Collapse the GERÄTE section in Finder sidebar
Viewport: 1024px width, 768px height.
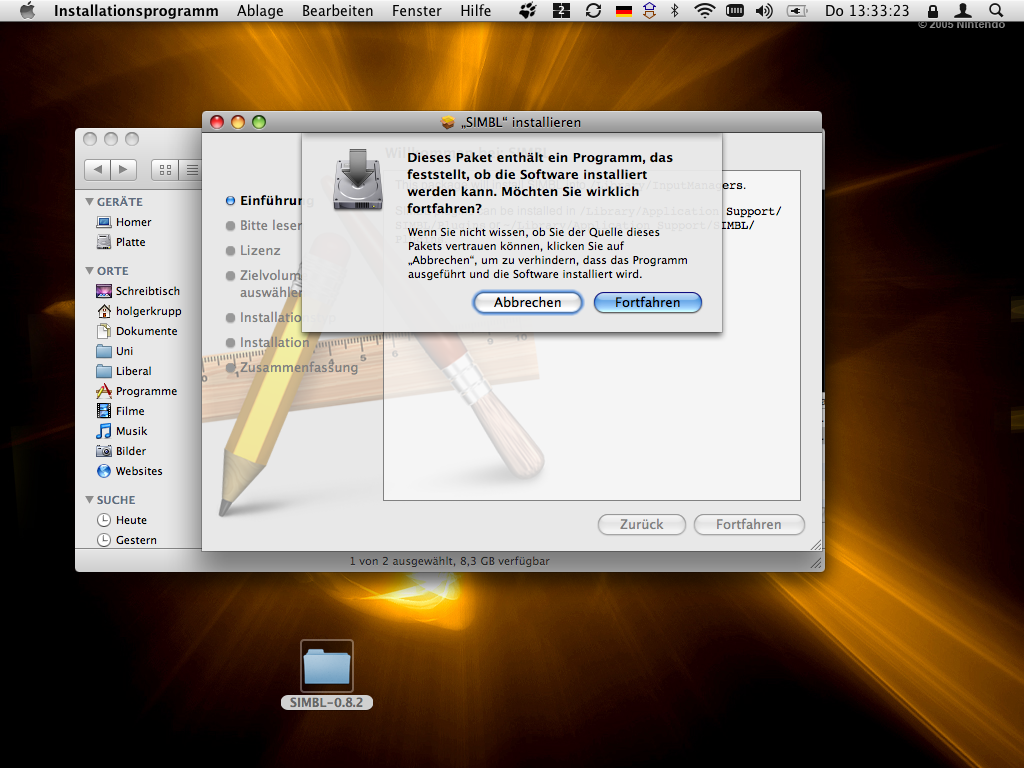pos(89,202)
